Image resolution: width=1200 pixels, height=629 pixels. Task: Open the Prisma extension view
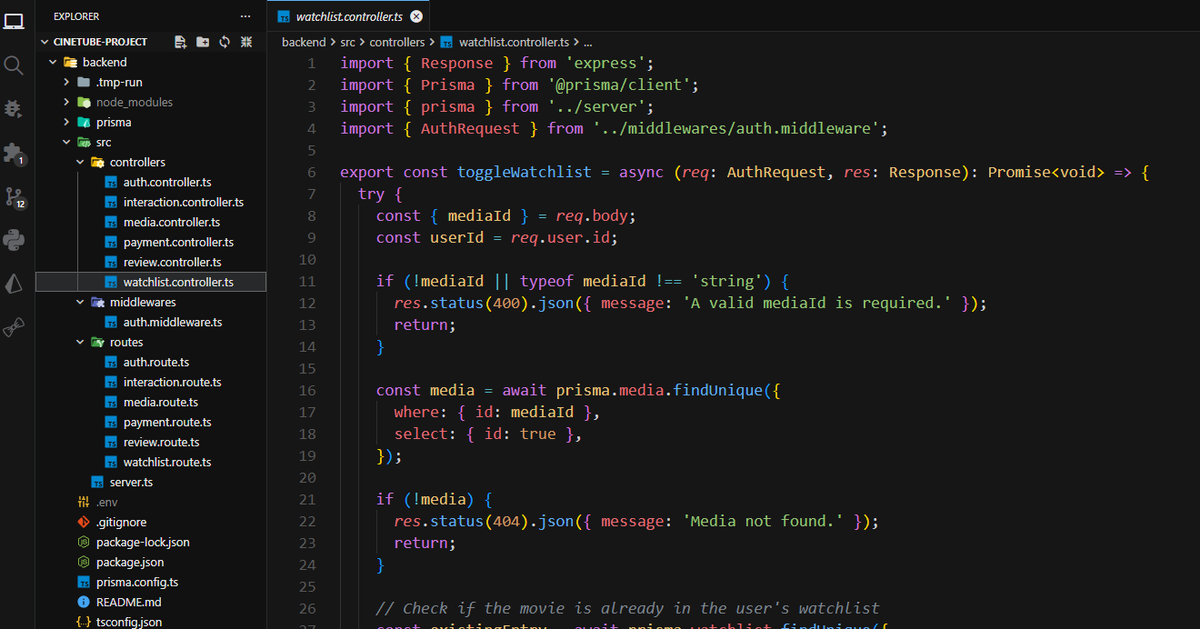(14, 284)
